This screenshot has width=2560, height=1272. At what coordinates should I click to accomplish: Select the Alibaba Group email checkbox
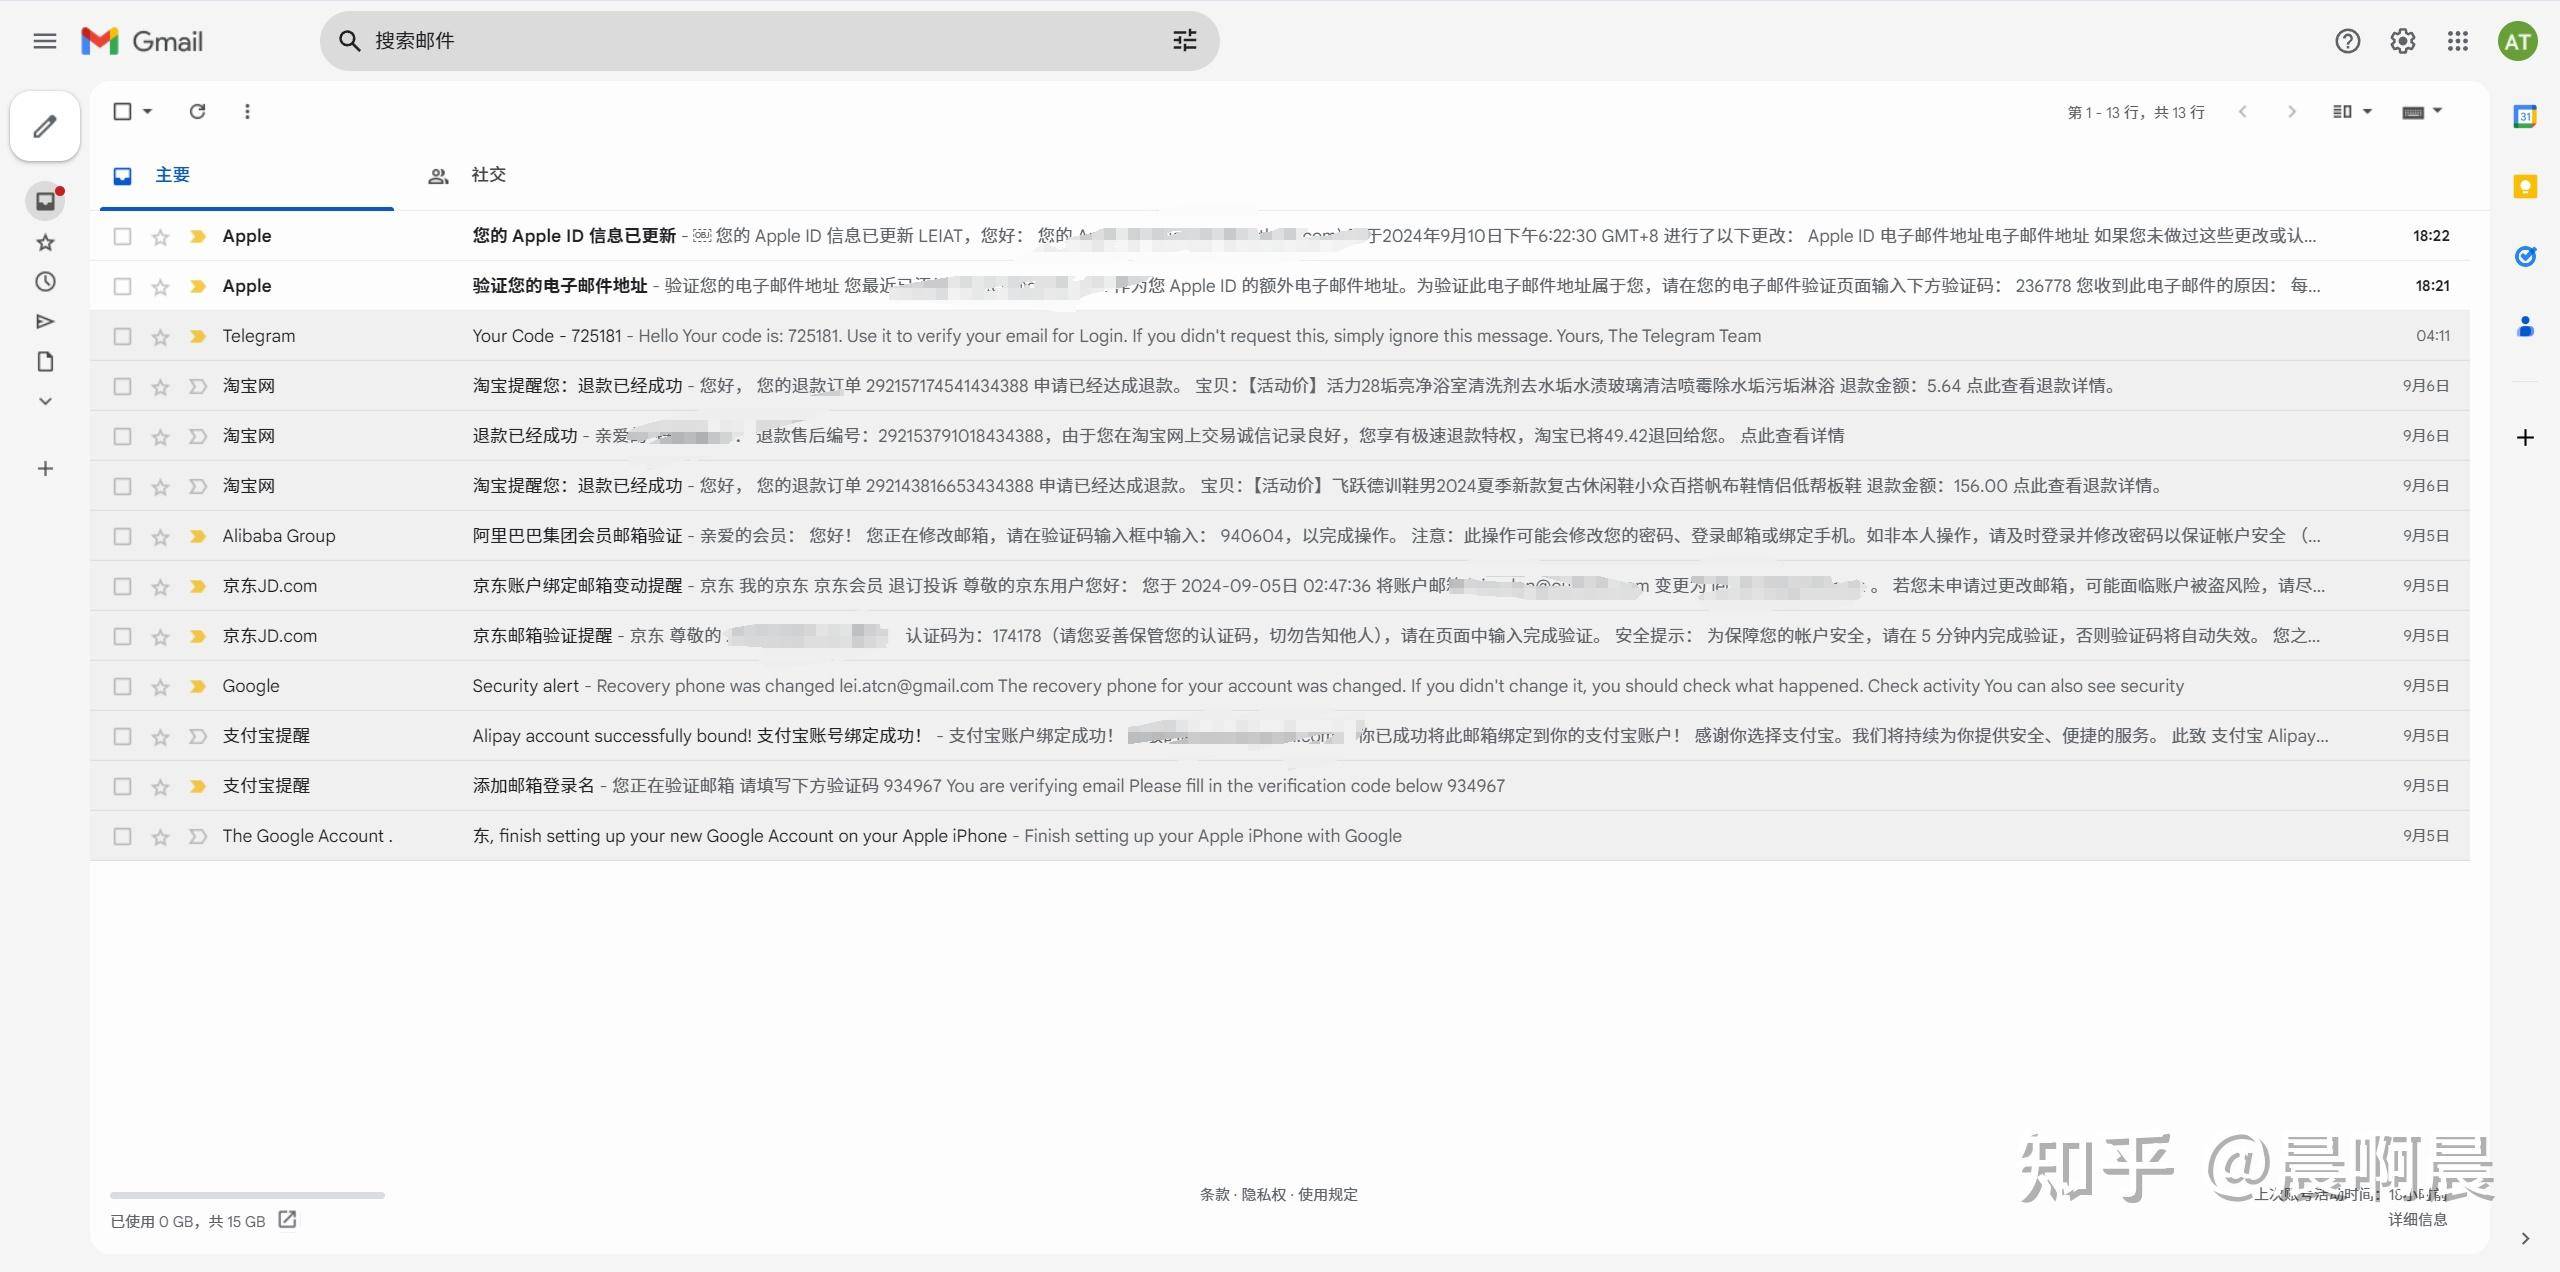[x=122, y=536]
